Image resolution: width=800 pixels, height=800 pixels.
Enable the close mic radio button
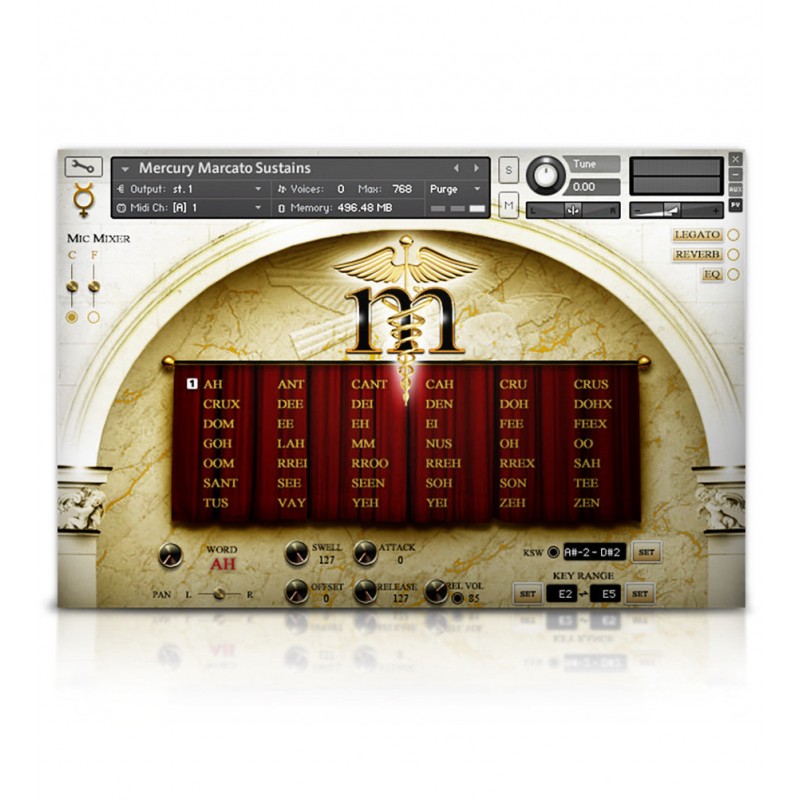point(71,317)
